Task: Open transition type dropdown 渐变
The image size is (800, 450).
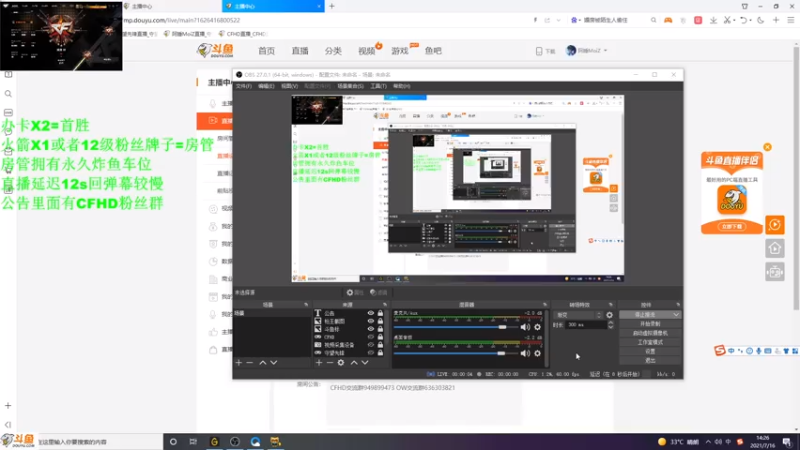Action: tap(578, 315)
